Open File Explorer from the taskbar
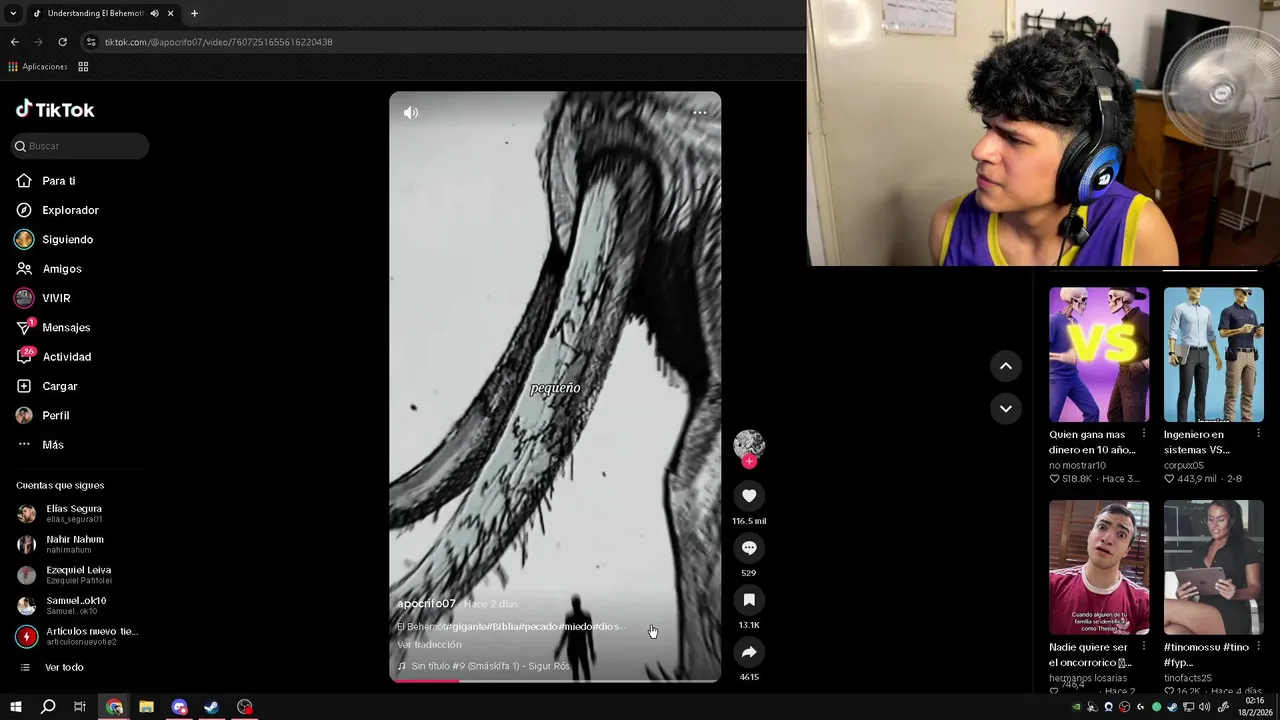This screenshot has width=1280, height=720. (146, 707)
